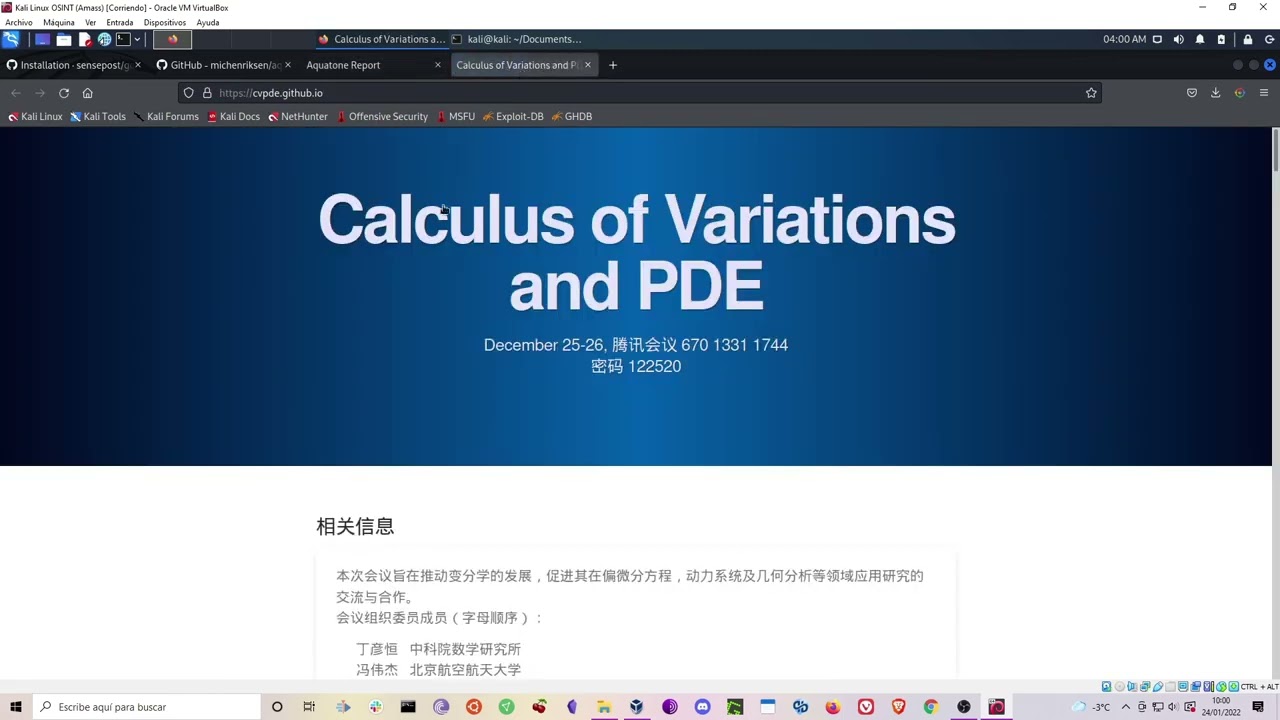
Task: Open the Exploit-DB bookmark
Action: tap(513, 117)
